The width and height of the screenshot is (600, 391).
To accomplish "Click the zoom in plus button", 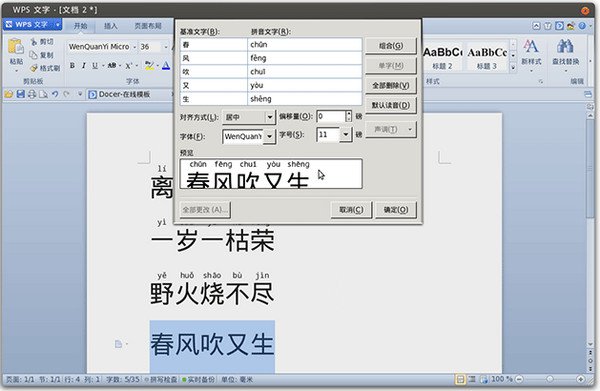I will tap(580, 379).
